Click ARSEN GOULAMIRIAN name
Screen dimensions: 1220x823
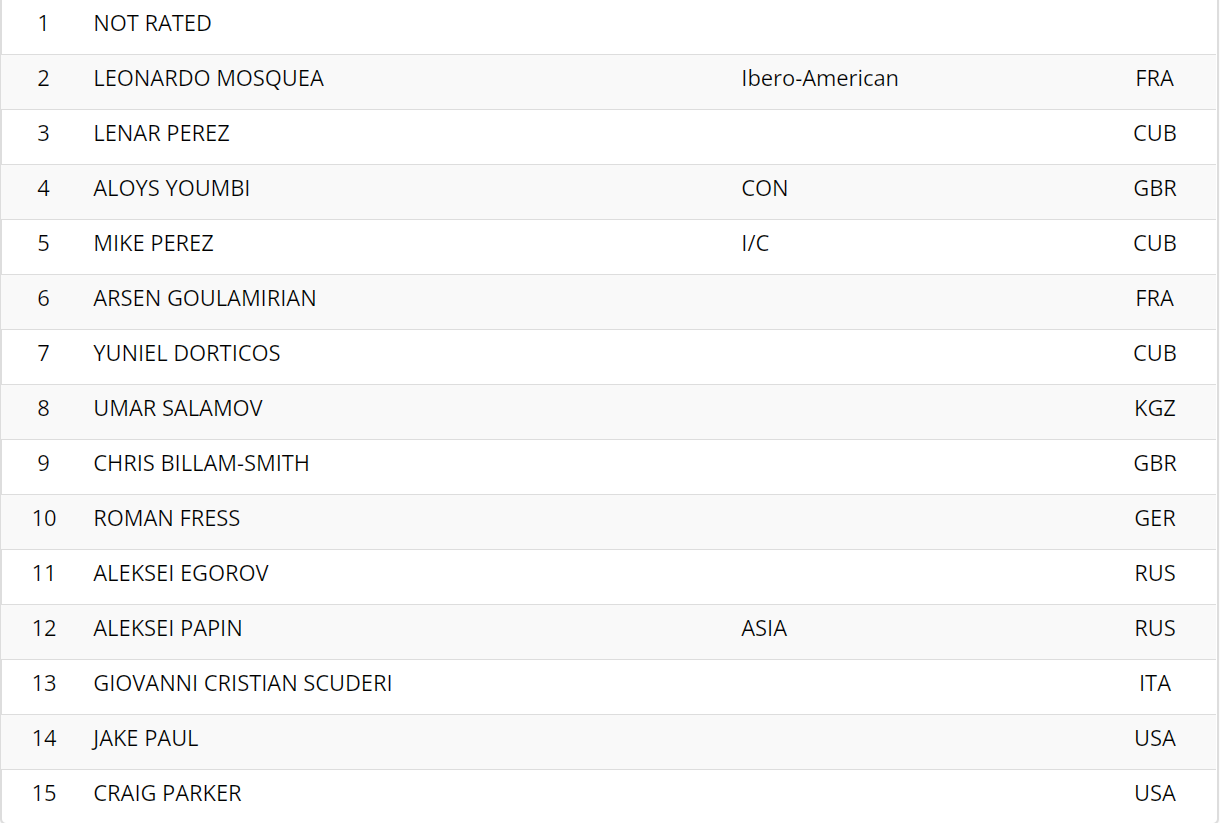(204, 298)
